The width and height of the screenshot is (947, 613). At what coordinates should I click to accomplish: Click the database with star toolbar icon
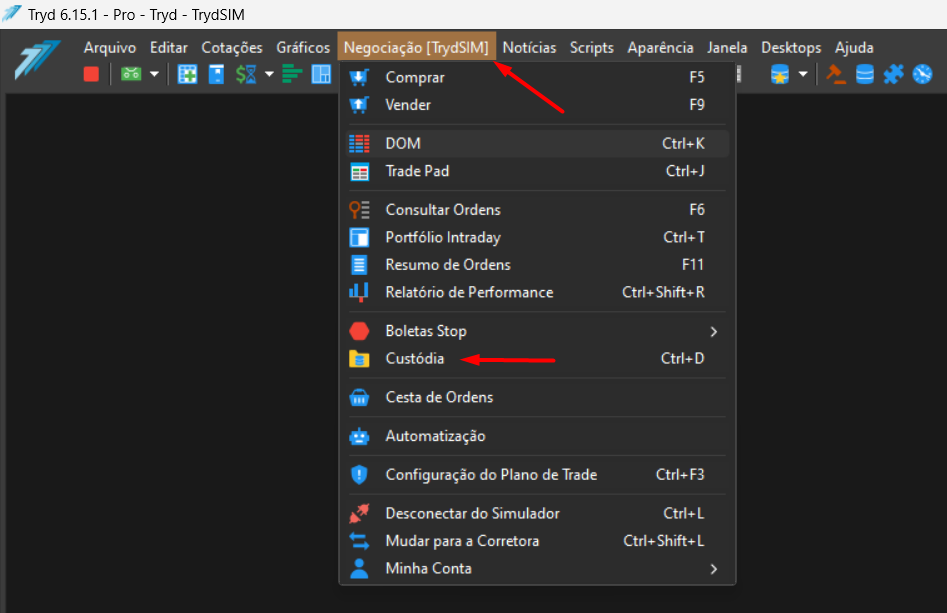tap(780, 74)
